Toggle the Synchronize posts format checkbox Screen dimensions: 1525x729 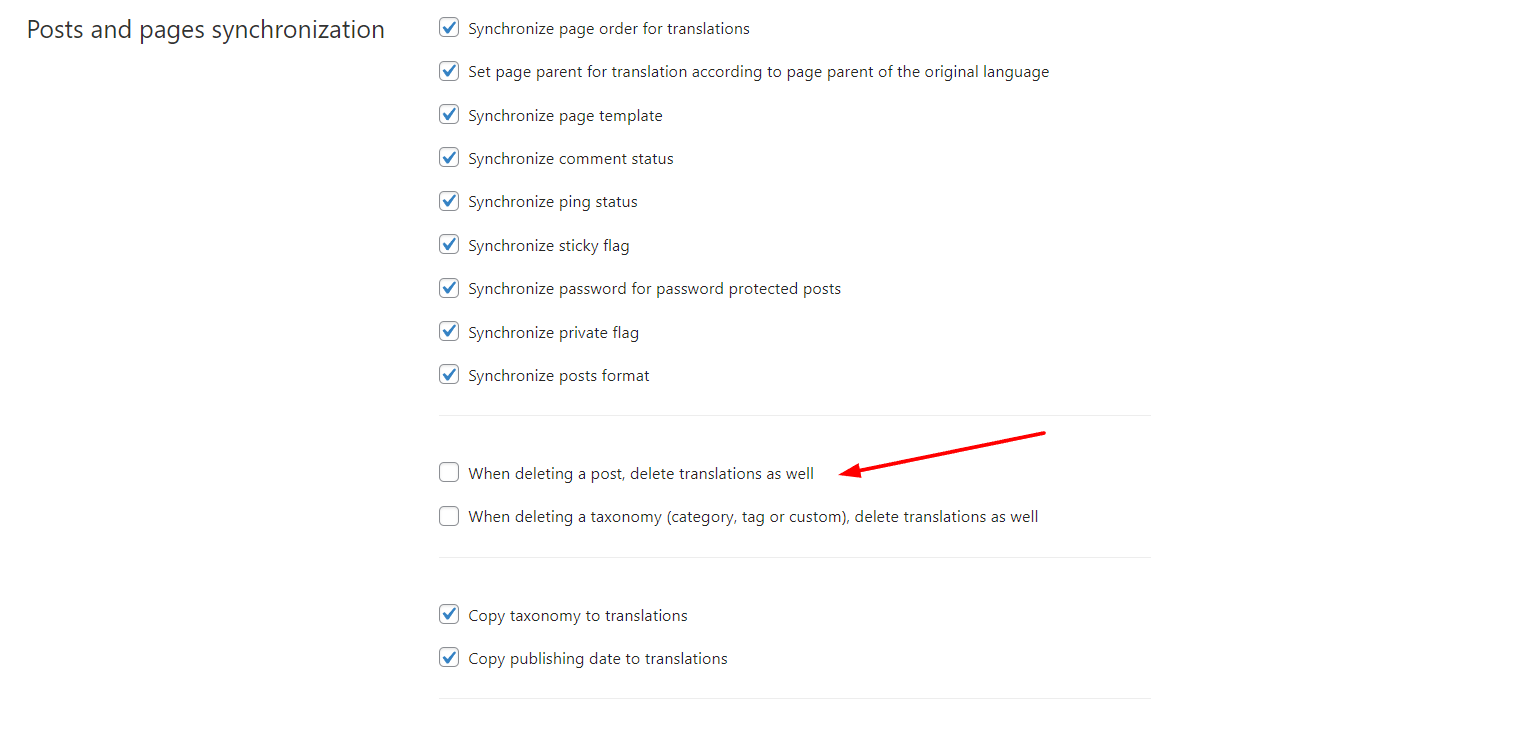pos(449,375)
